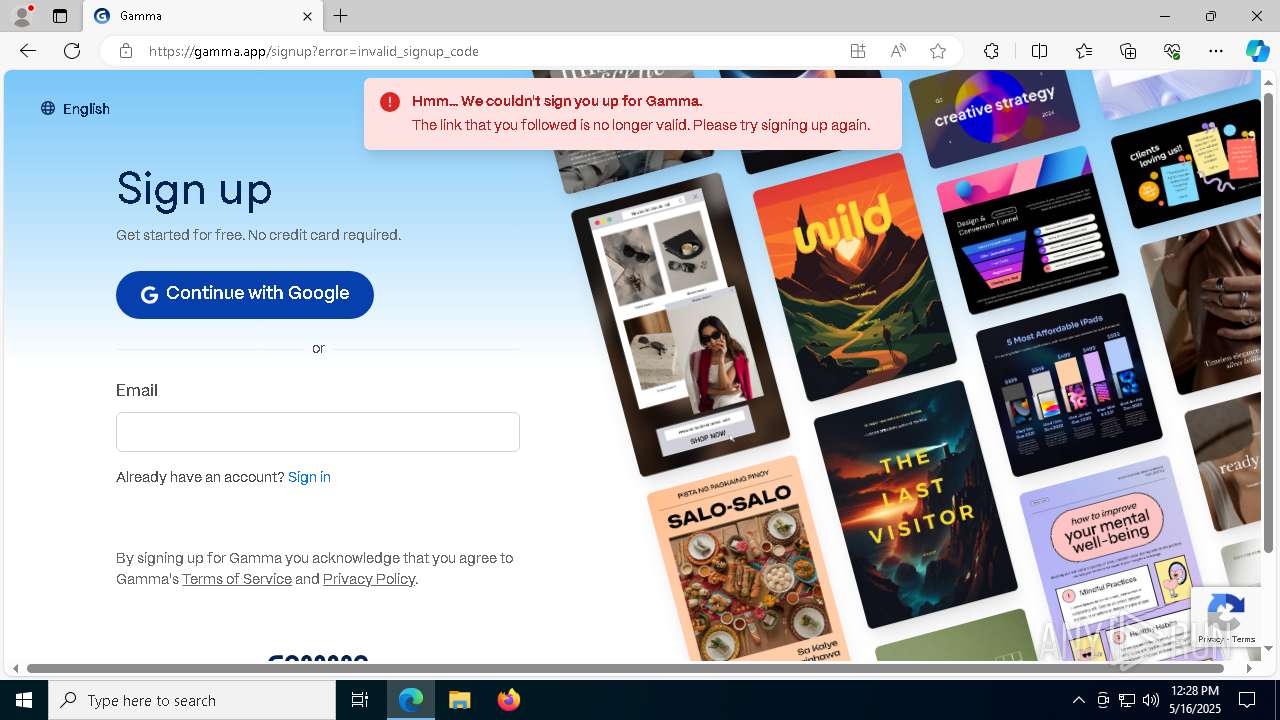Image resolution: width=1280 pixels, height=720 pixels.
Task: Click the globe language icon
Action: pos(48,109)
